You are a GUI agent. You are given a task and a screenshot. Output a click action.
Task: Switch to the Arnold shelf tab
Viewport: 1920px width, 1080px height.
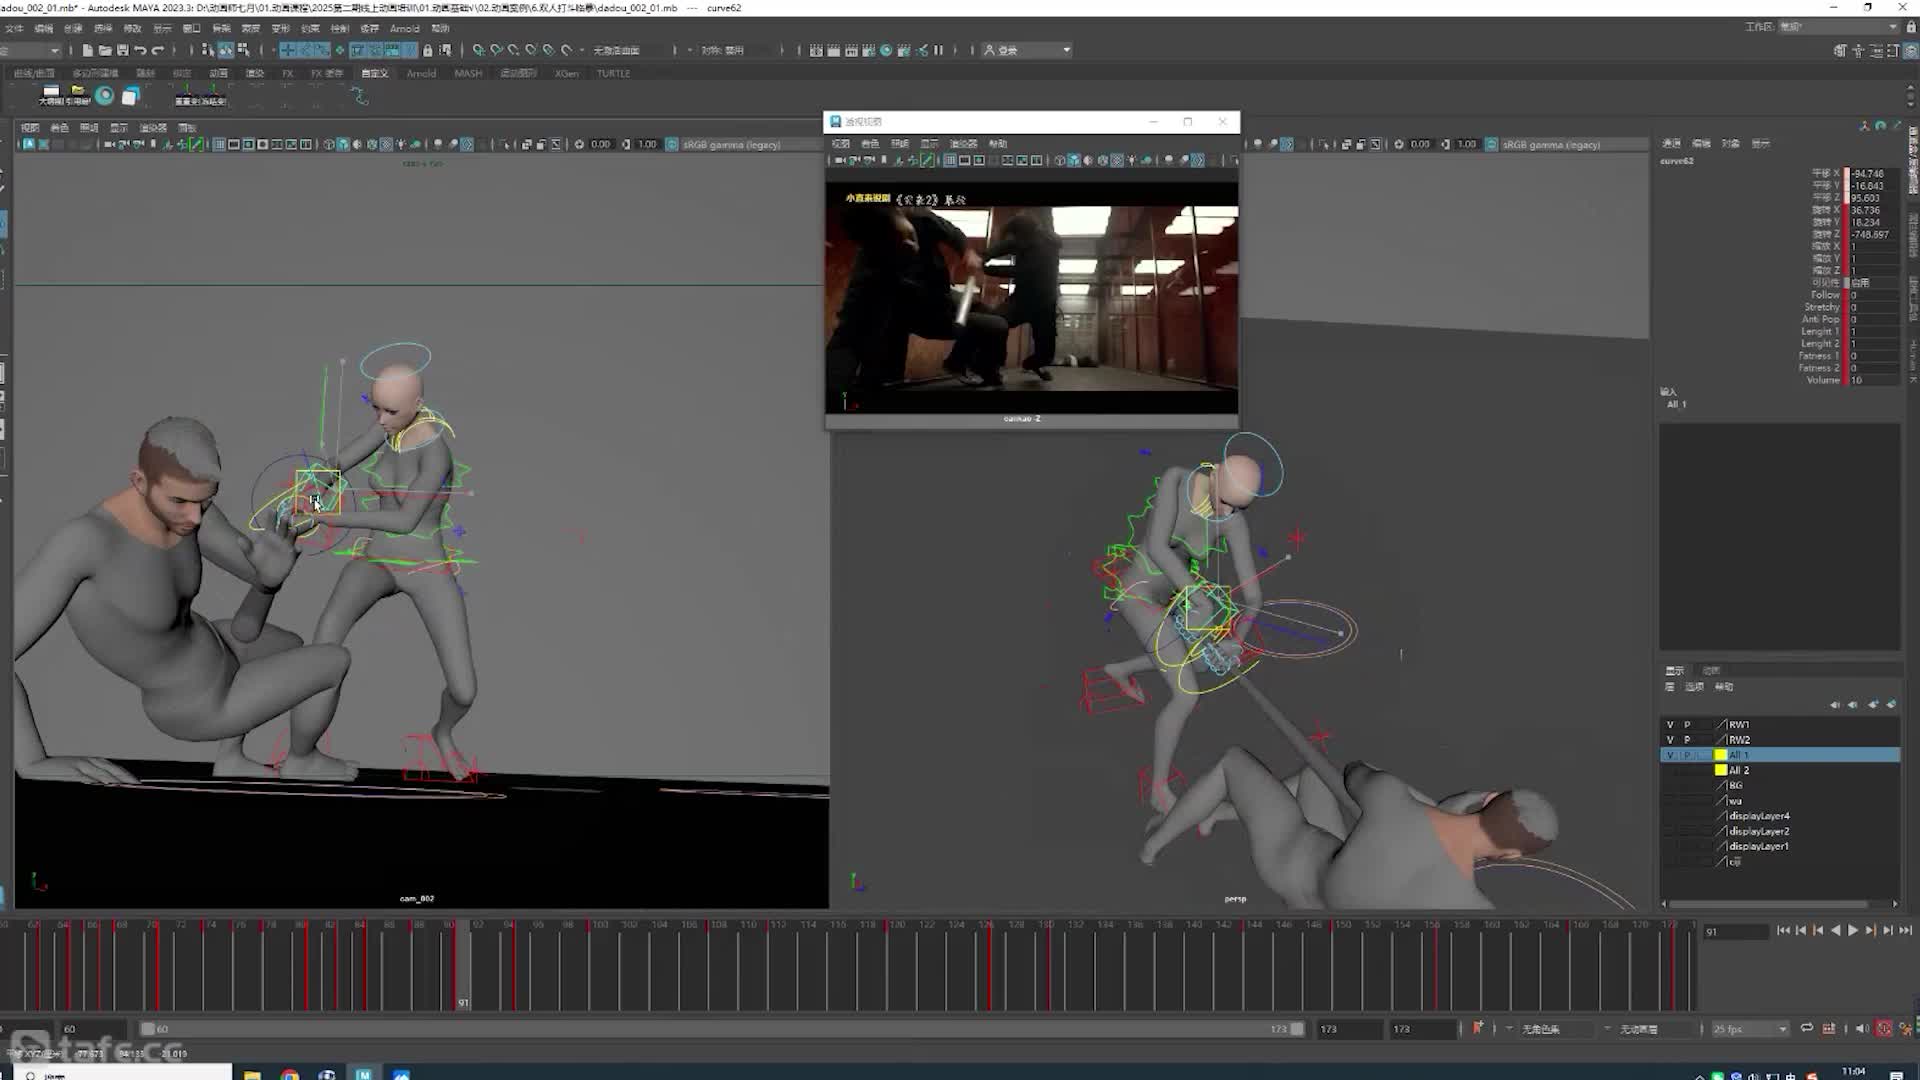[x=421, y=73]
